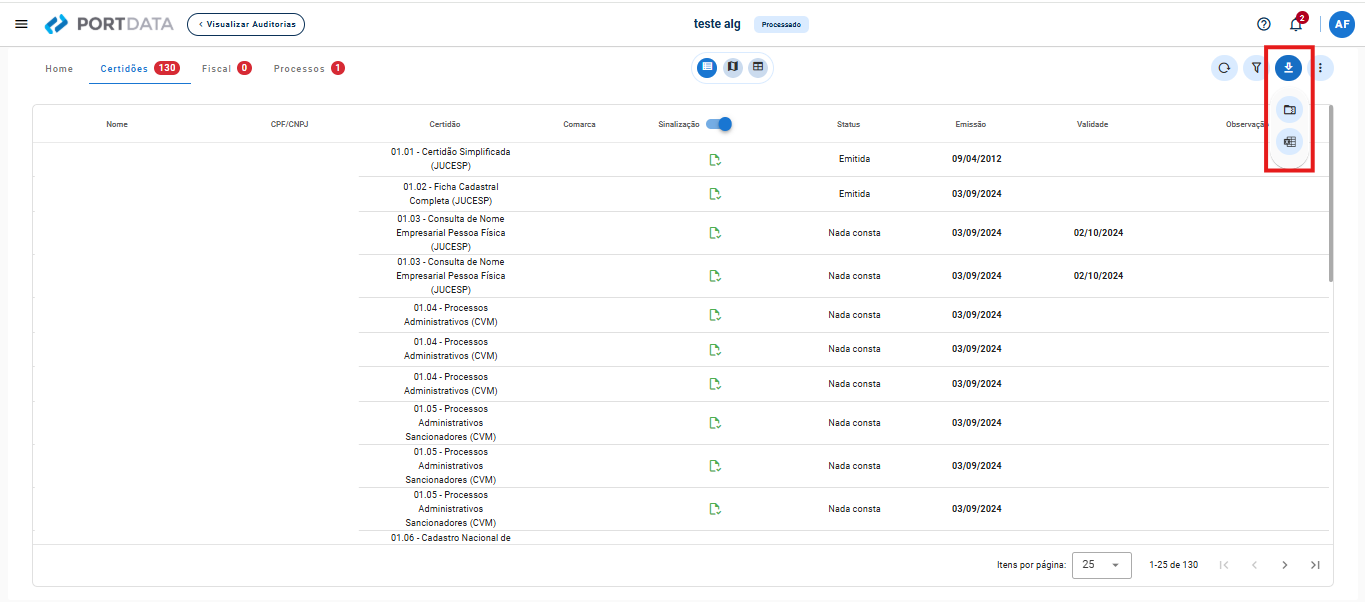The height and width of the screenshot is (602, 1365).
Task: Open the hamburger navigation menu
Action: click(x=21, y=24)
